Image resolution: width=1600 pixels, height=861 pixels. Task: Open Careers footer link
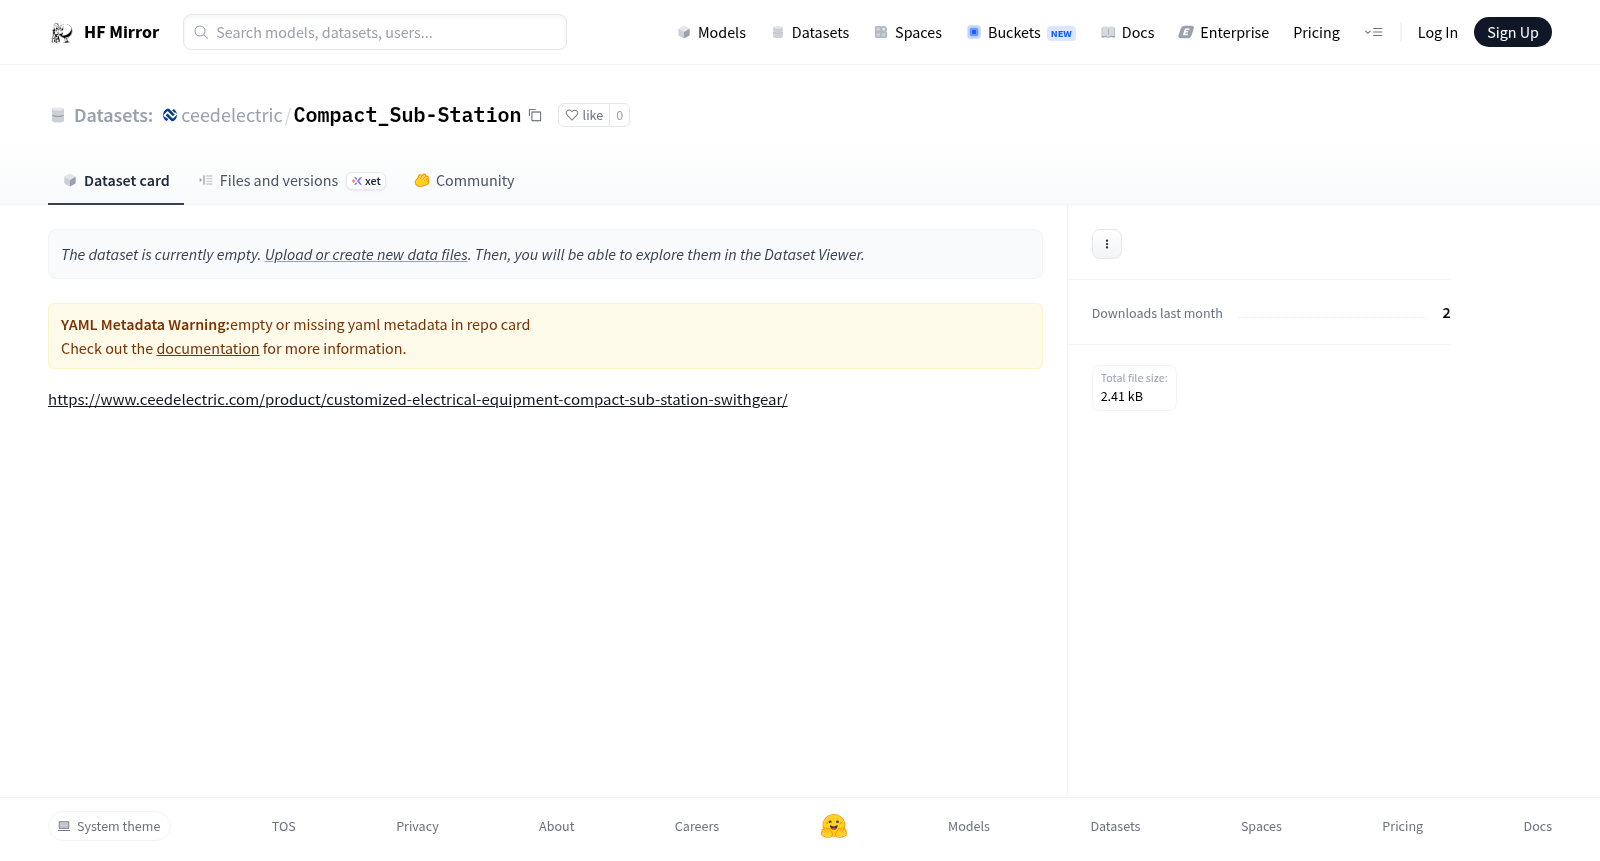point(697,827)
